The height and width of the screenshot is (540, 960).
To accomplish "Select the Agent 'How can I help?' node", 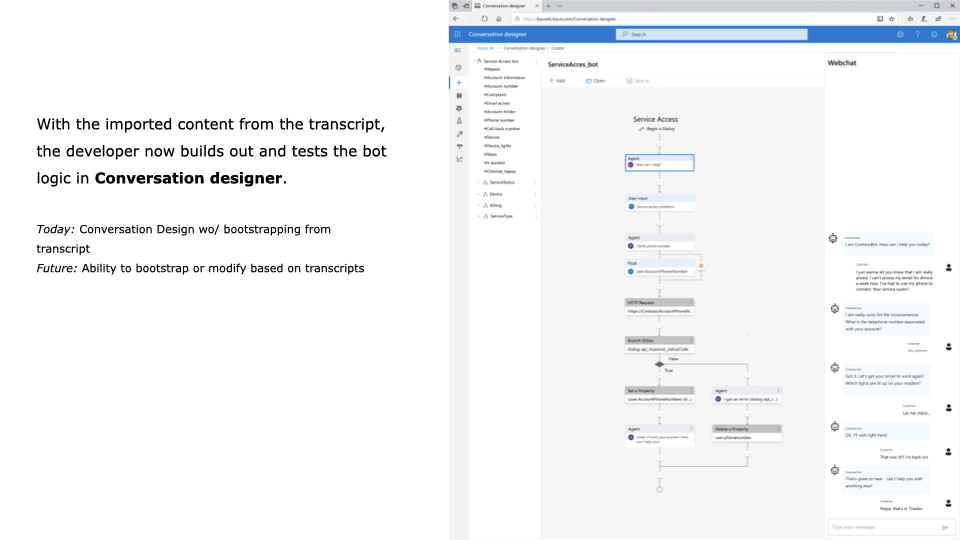I will click(659, 162).
